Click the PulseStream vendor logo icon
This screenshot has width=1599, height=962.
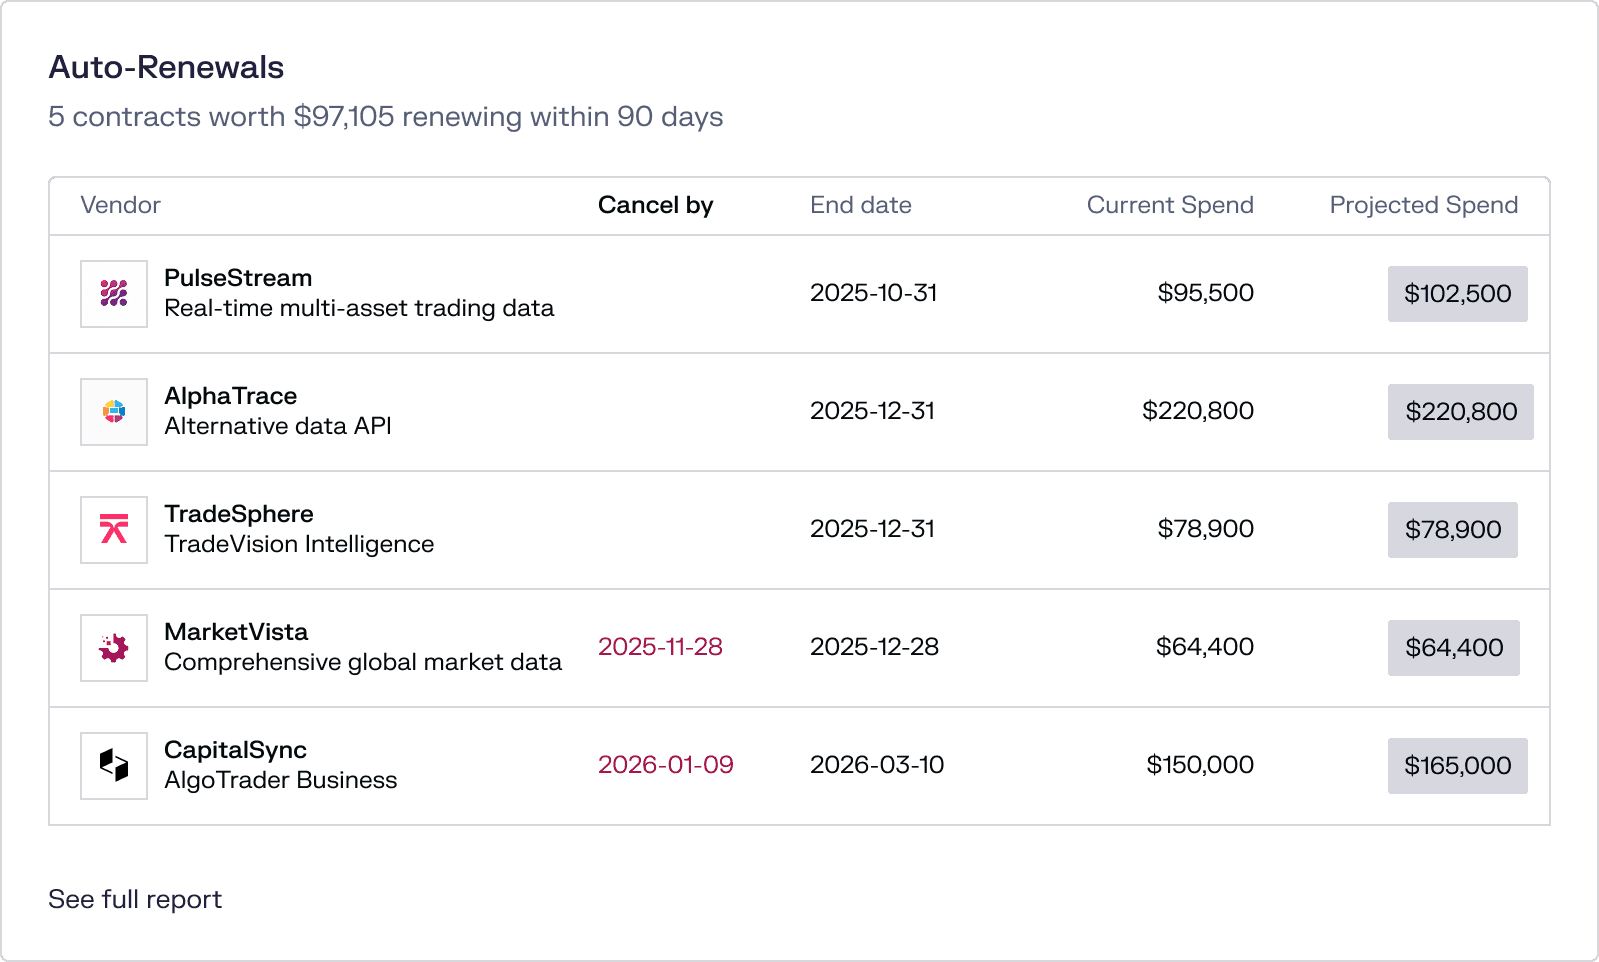(x=114, y=294)
